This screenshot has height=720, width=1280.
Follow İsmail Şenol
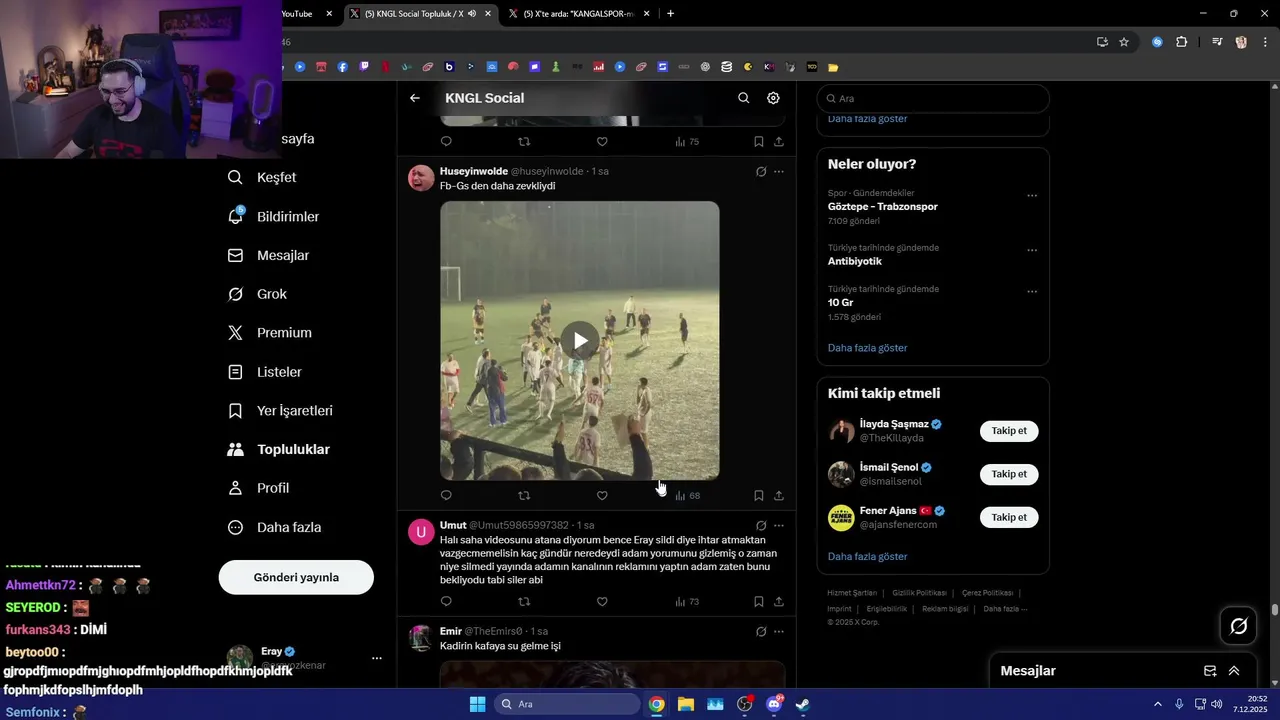[x=1009, y=474]
